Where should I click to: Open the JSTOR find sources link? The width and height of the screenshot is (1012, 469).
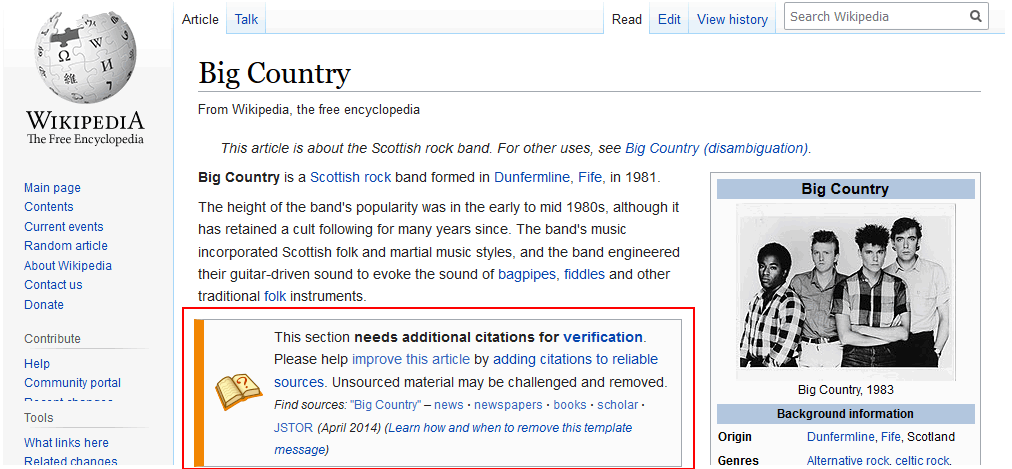click(x=293, y=428)
